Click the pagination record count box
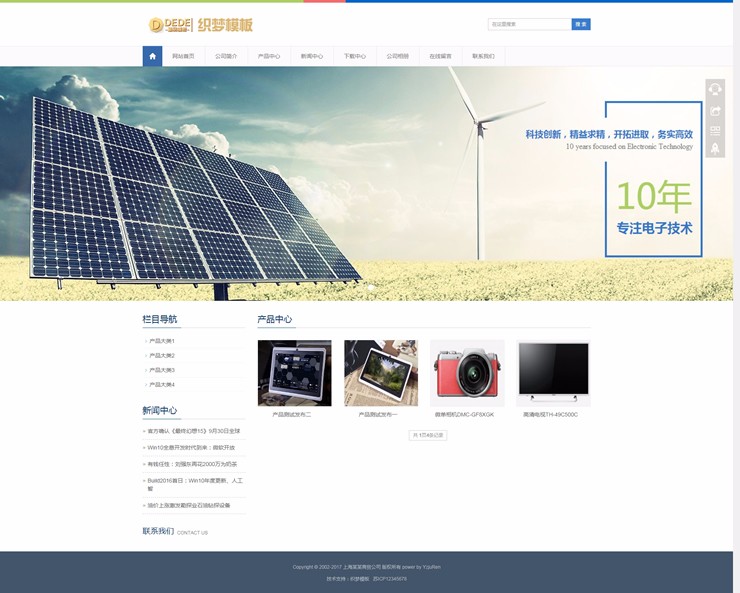The height and width of the screenshot is (593, 740). pyautogui.click(x=428, y=435)
